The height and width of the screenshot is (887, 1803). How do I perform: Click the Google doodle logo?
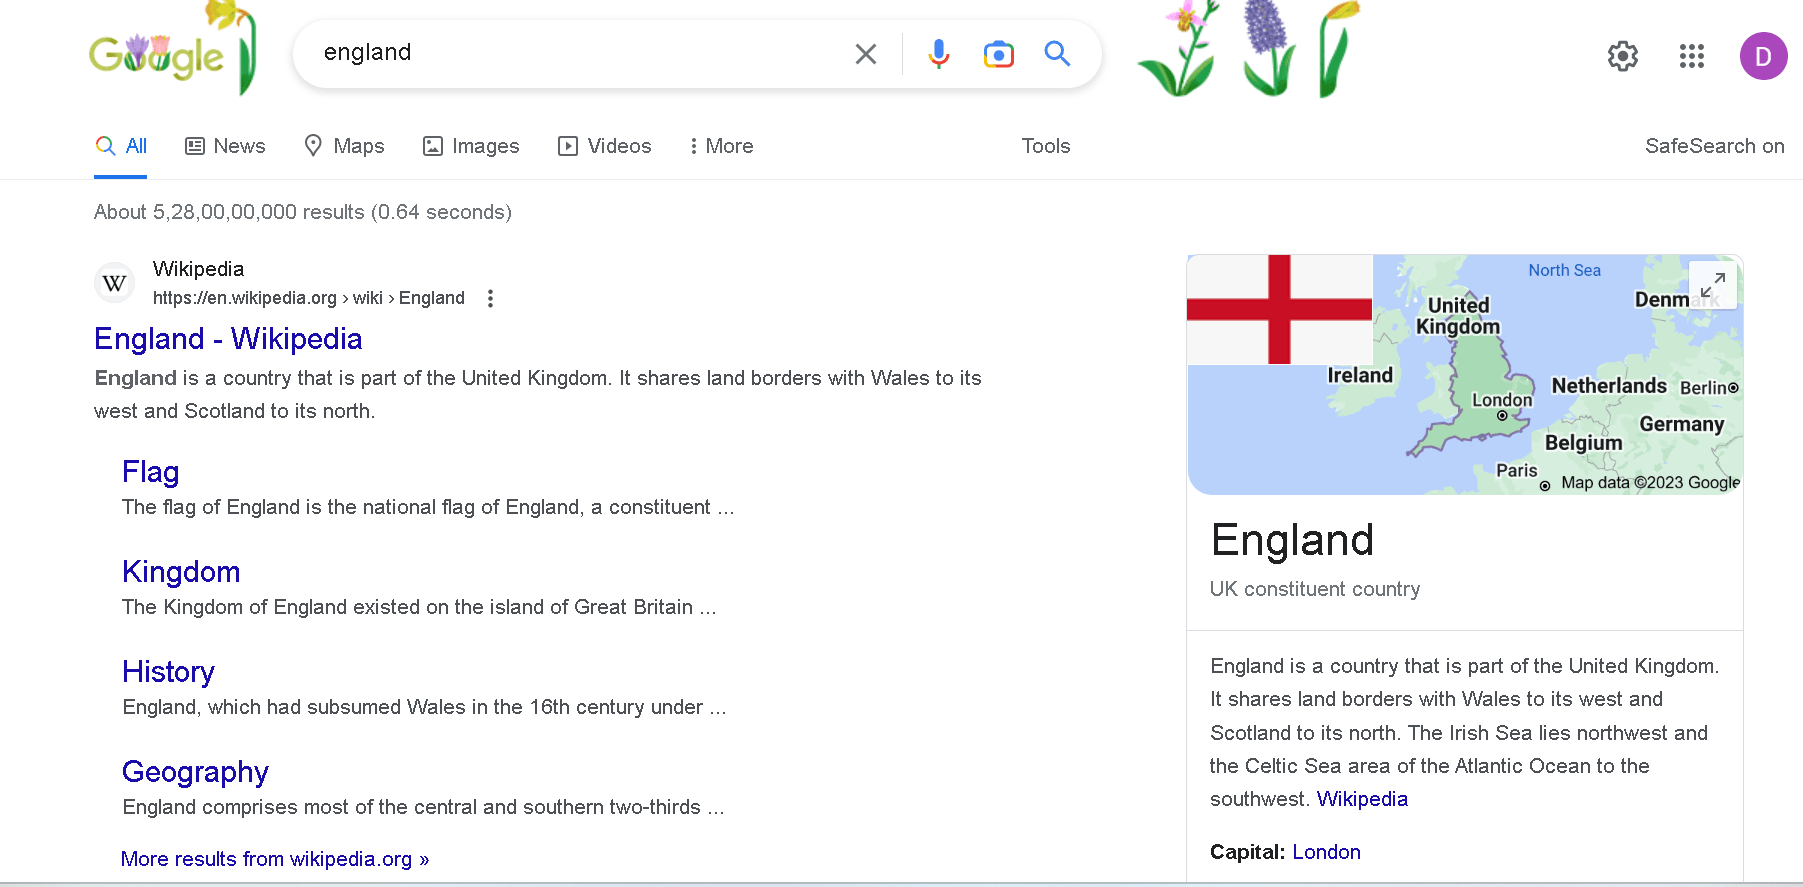[172, 50]
